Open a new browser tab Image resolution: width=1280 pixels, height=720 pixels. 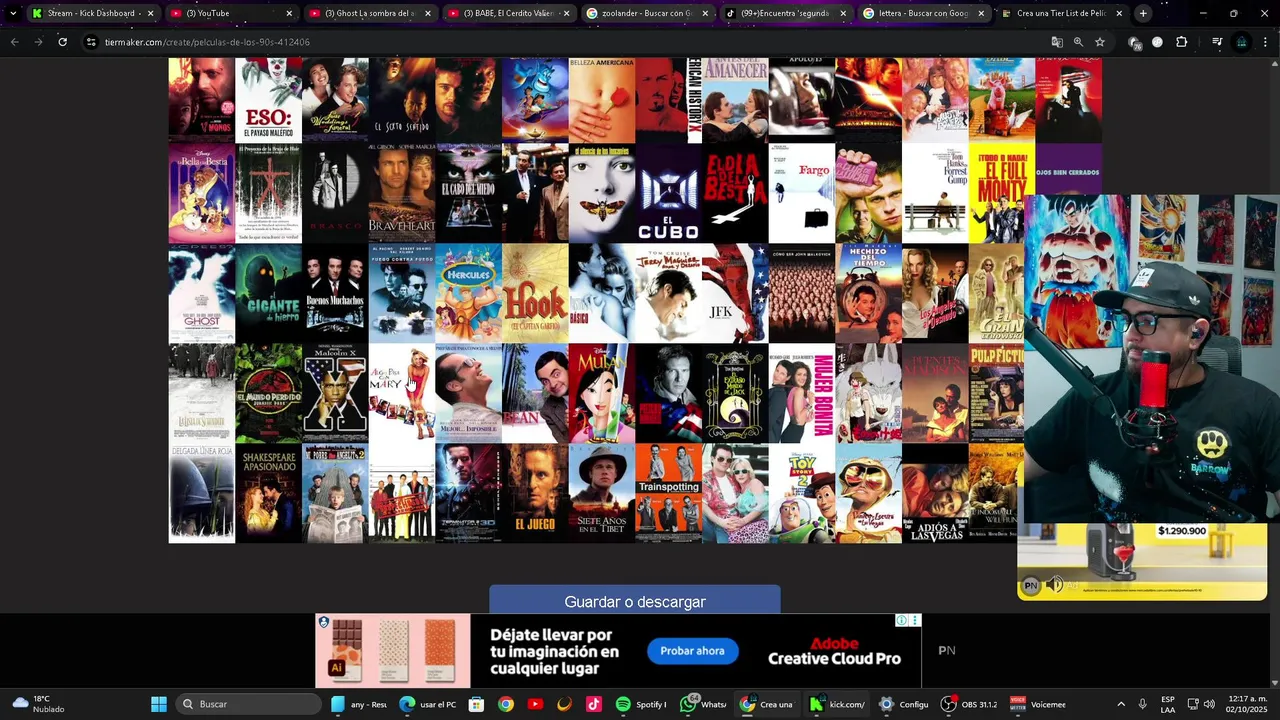(1143, 13)
